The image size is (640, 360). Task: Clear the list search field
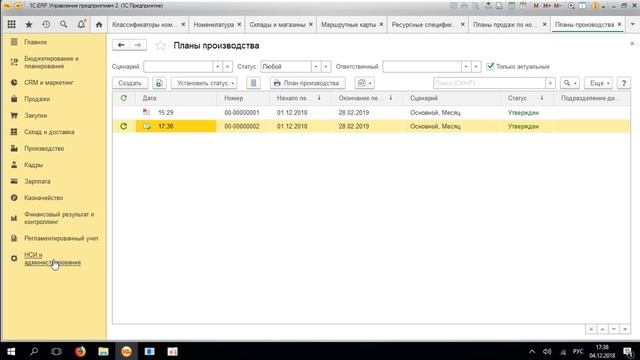[550, 83]
